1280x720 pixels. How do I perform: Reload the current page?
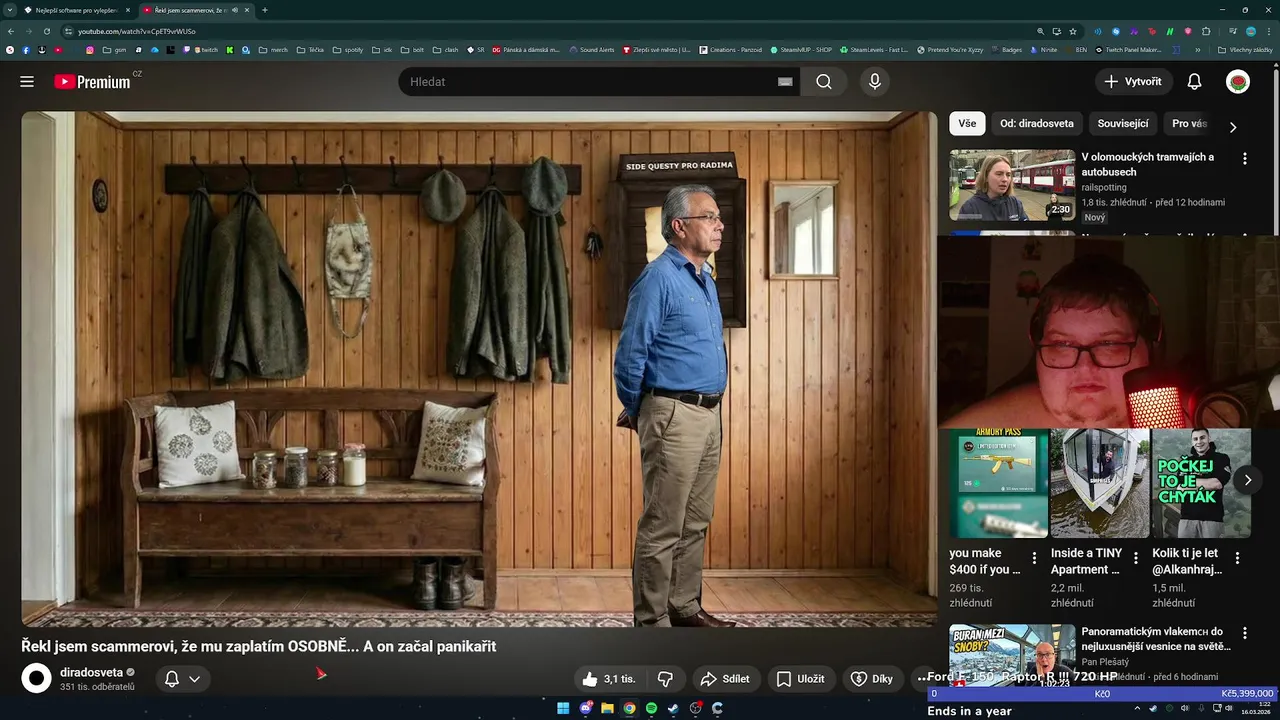tap(46, 31)
